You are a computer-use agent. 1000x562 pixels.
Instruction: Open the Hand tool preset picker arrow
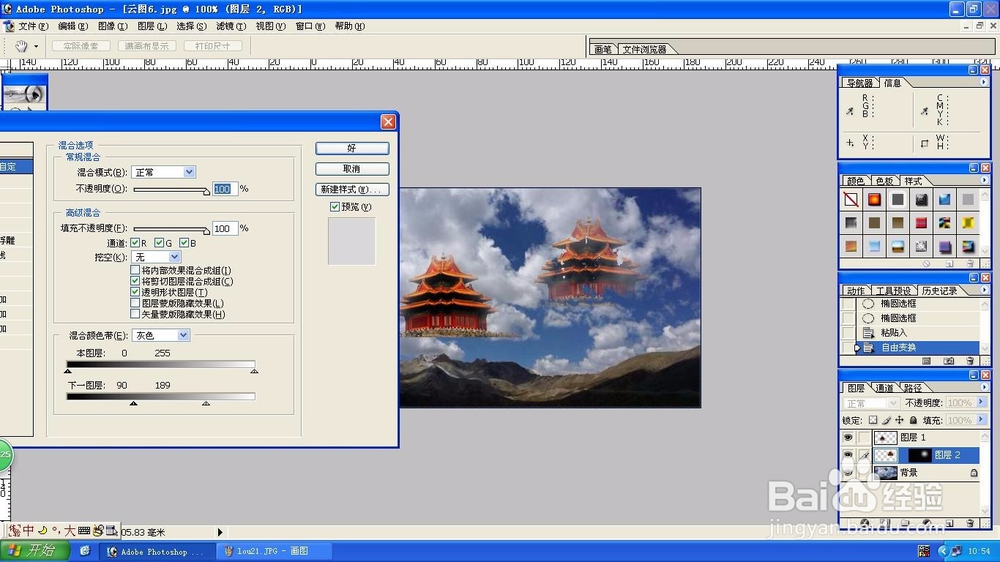36,47
